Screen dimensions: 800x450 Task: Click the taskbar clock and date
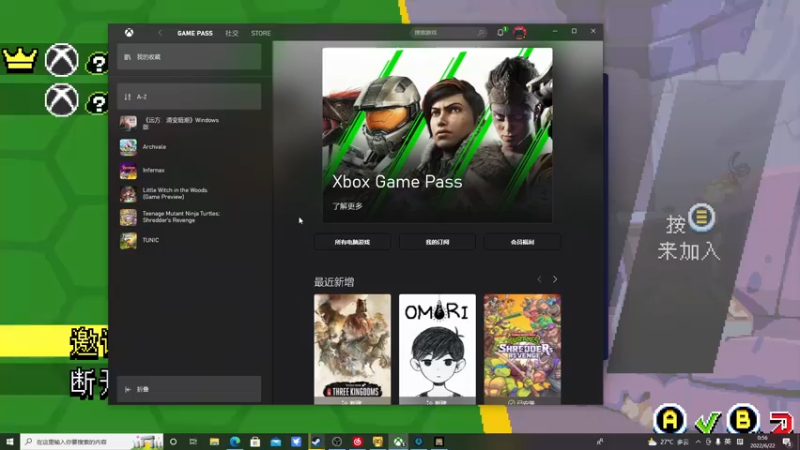762,442
